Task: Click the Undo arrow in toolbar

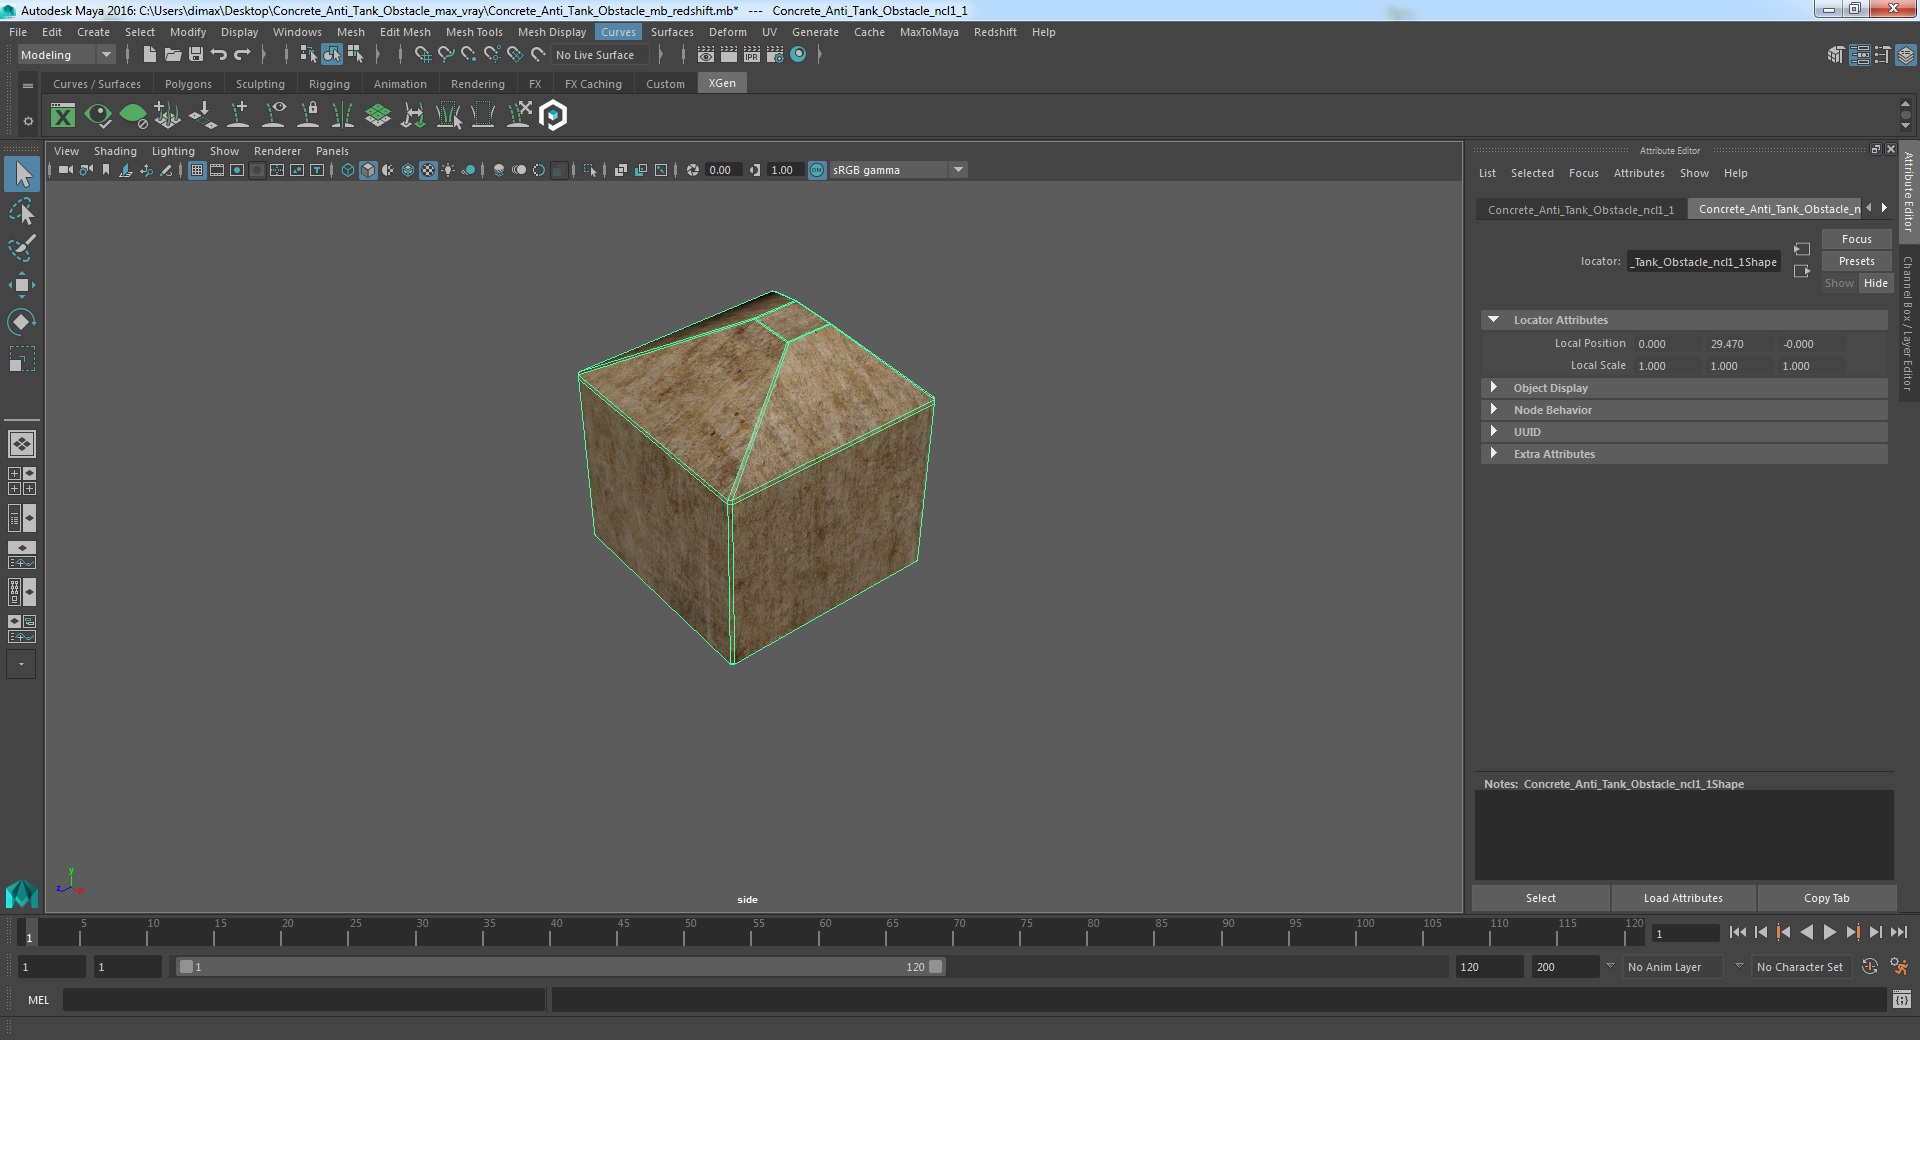Action: tap(219, 55)
